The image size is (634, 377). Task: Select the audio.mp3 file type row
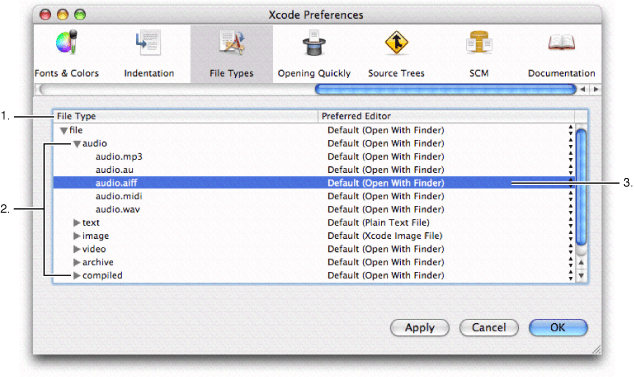314,157
